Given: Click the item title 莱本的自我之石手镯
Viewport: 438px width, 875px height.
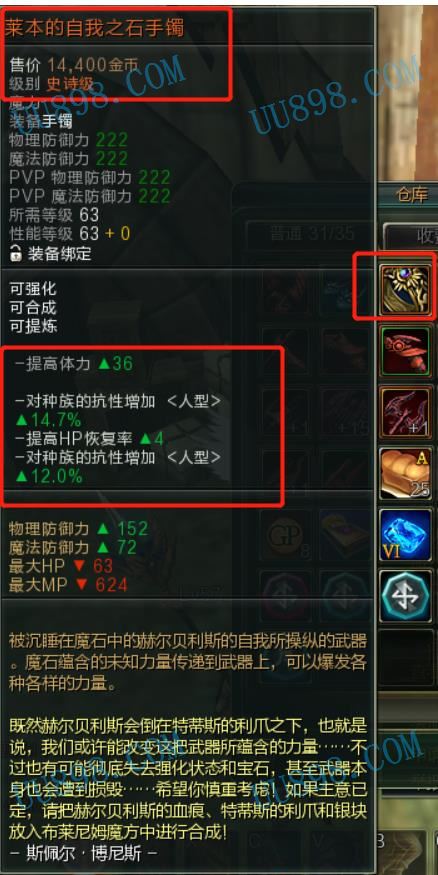Looking at the screenshot, I should (x=95, y=27).
